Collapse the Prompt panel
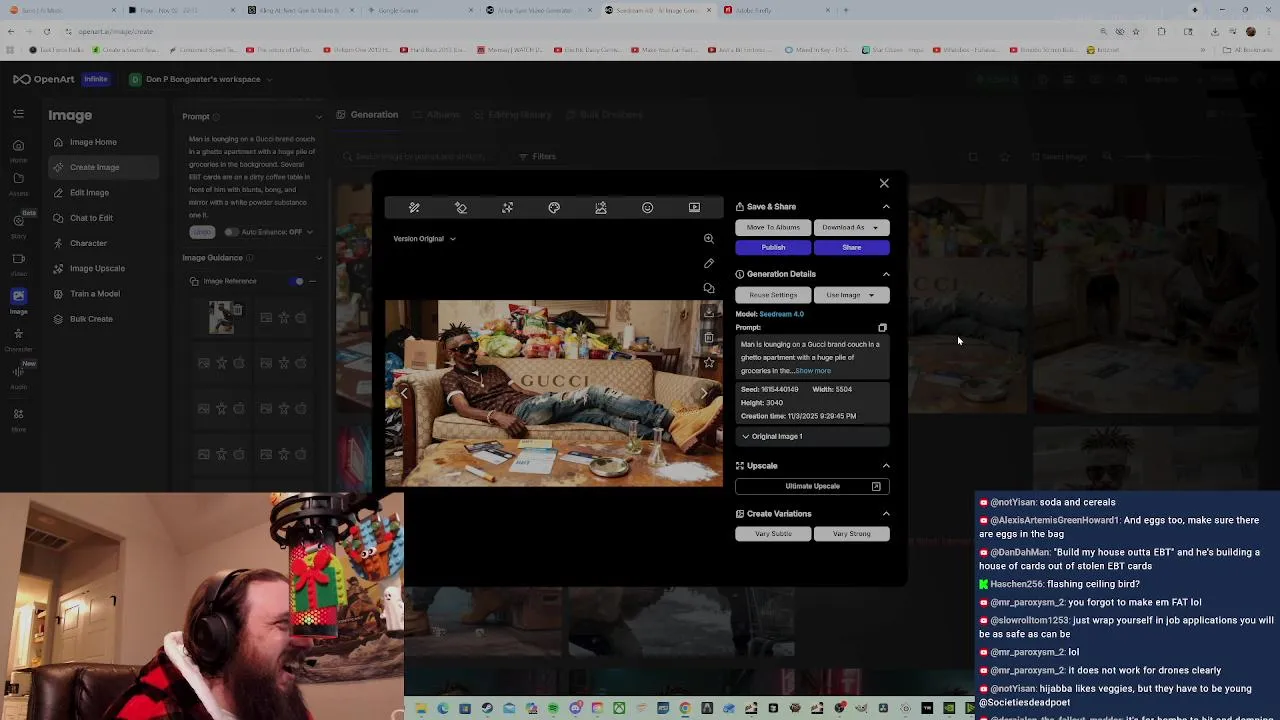The width and height of the screenshot is (1280, 720). pos(319,117)
